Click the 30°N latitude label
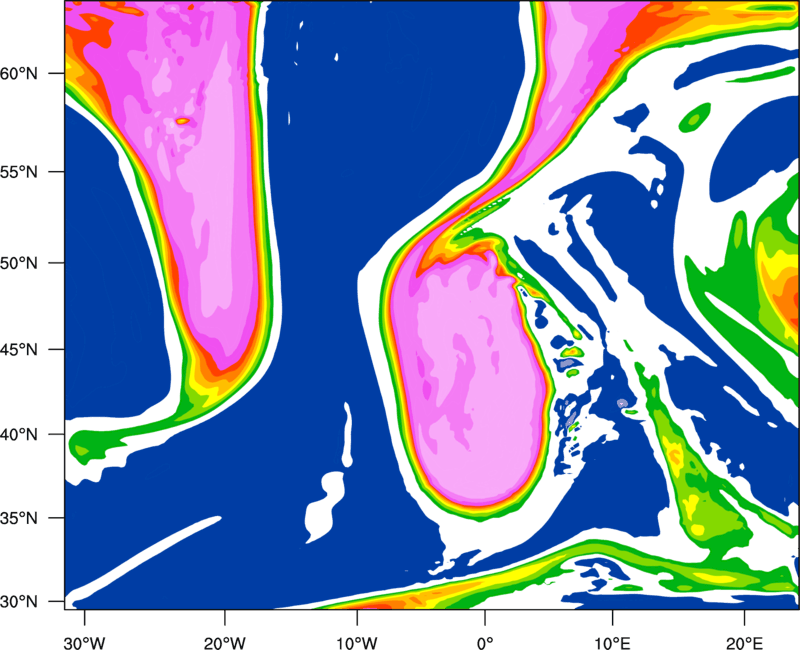Viewport: 800px width, 650px height. [19, 602]
